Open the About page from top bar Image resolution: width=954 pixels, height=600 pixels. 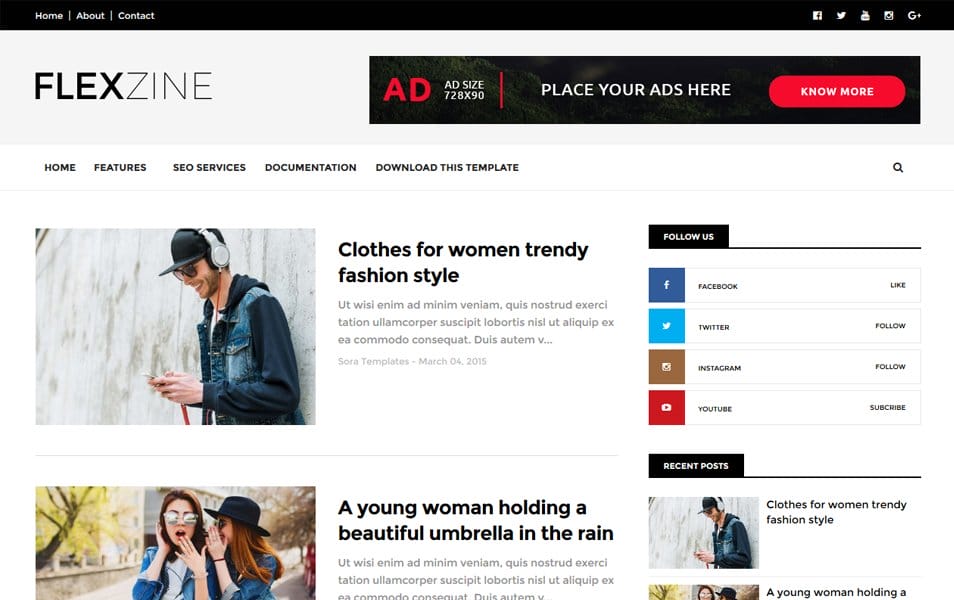(x=90, y=15)
